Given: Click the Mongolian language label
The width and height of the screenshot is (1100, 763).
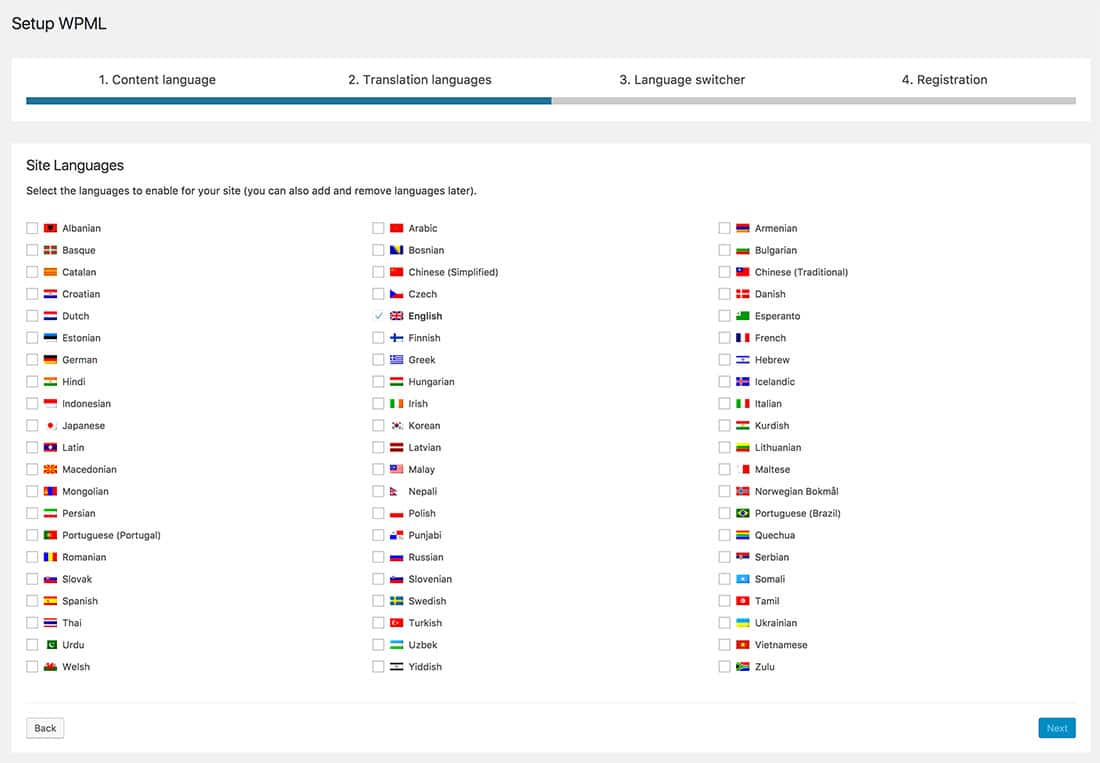Looking at the screenshot, I should (x=85, y=492).
